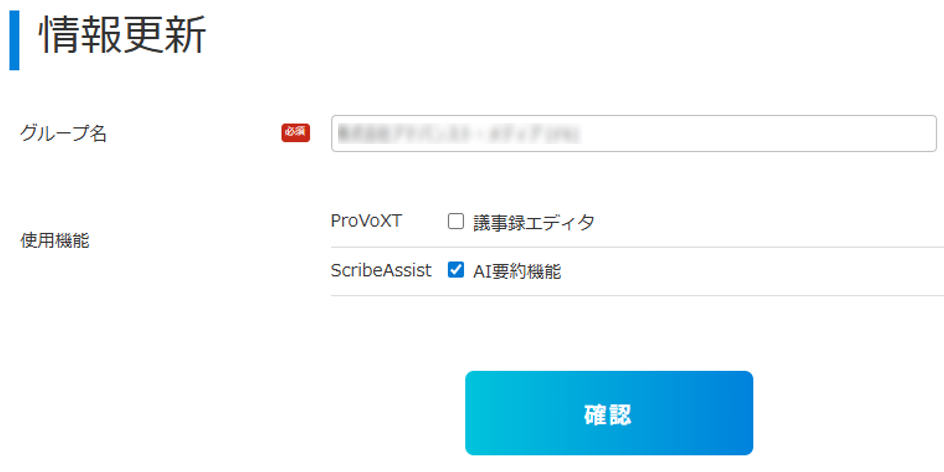Place cursor at empty end of group name field
This screenshot has width=944, height=472.
coord(759,134)
